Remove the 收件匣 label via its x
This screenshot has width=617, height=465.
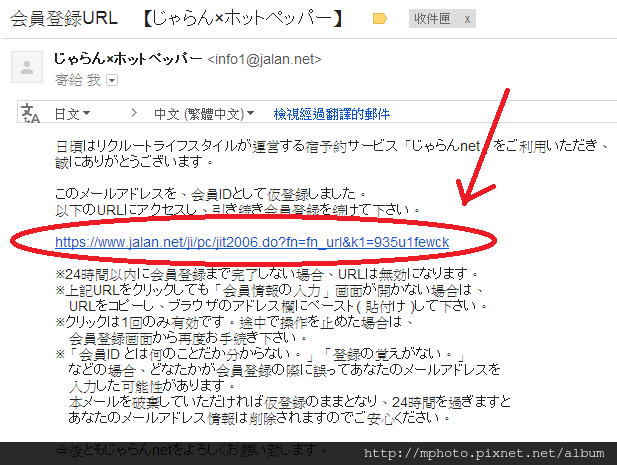tap(467, 19)
